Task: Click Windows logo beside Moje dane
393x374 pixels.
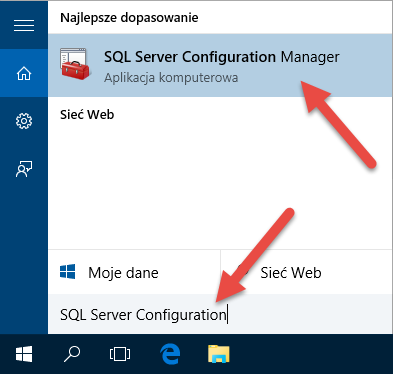Action: (68, 272)
